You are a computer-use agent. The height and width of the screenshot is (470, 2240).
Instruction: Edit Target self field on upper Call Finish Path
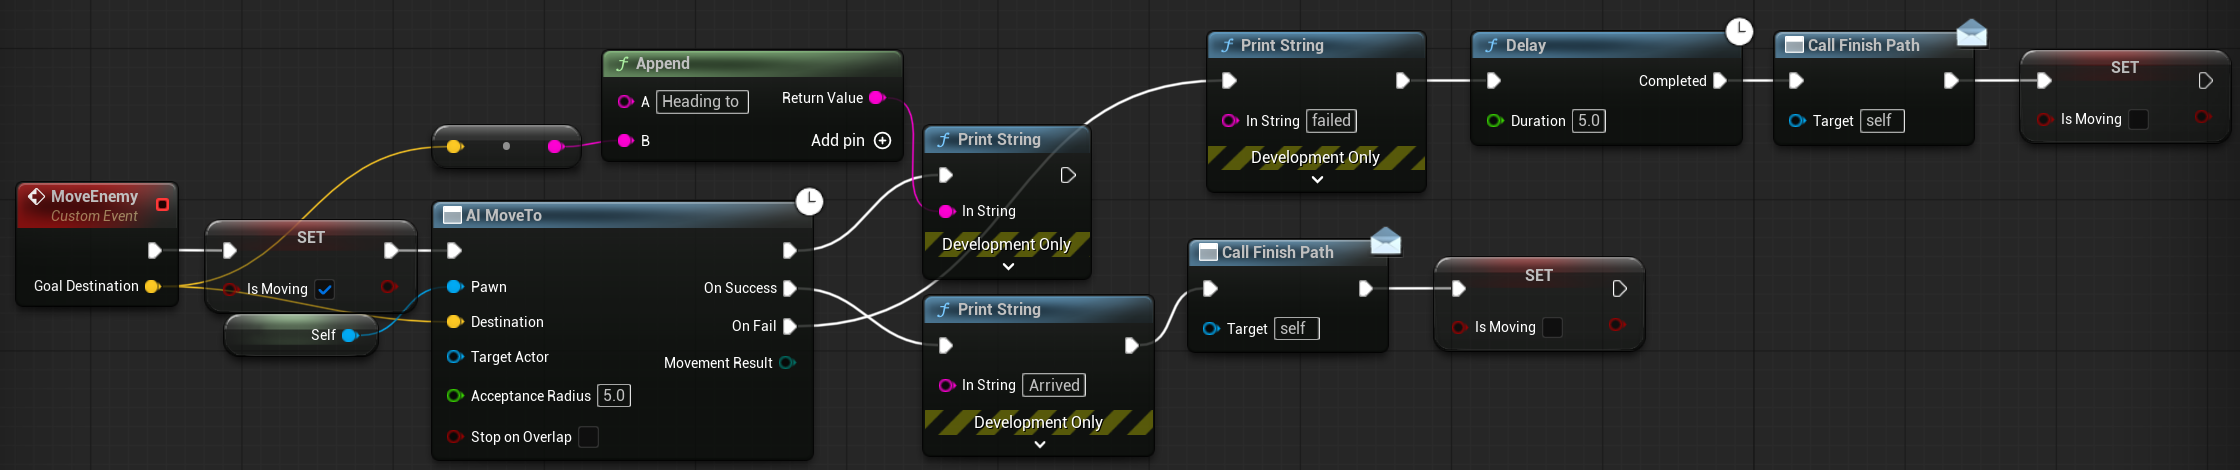[x=1882, y=121]
